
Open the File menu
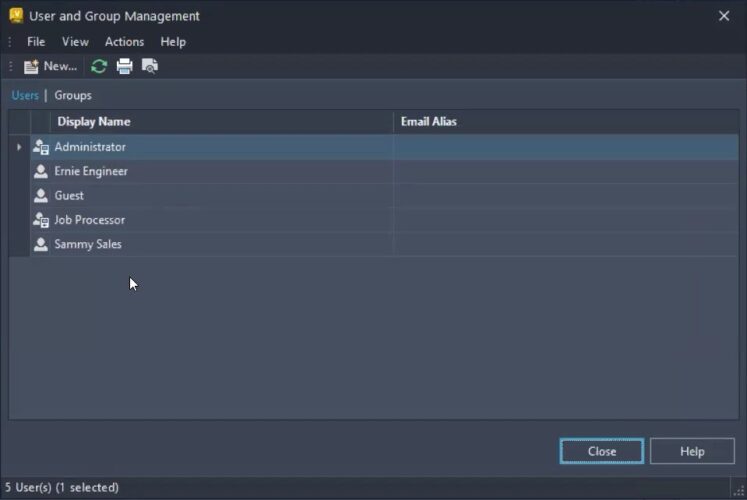coord(36,42)
